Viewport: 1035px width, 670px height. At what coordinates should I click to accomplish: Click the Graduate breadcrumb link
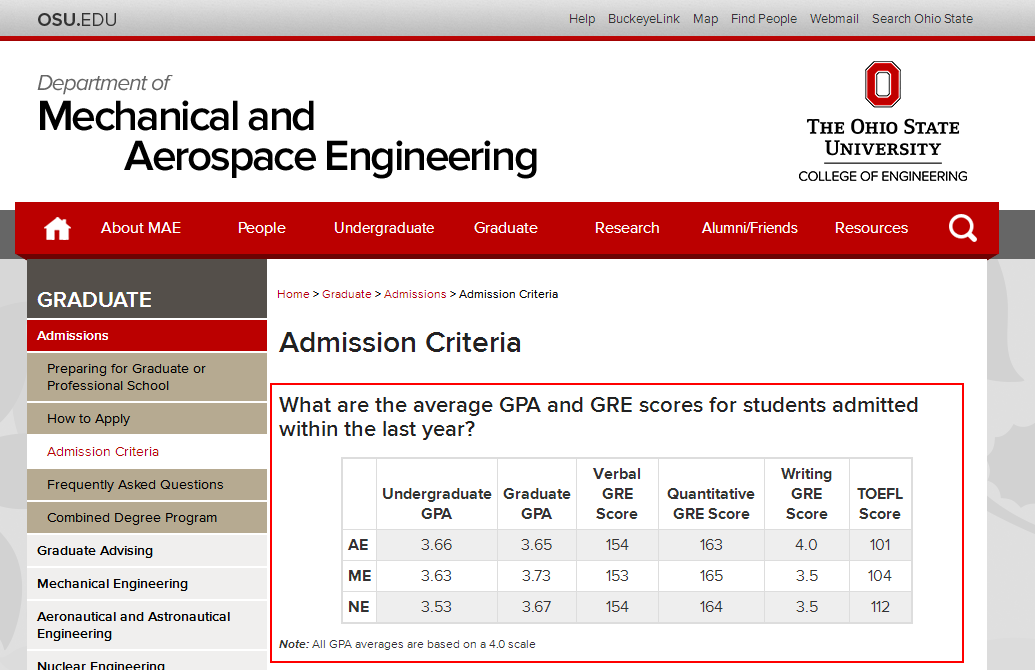347,294
